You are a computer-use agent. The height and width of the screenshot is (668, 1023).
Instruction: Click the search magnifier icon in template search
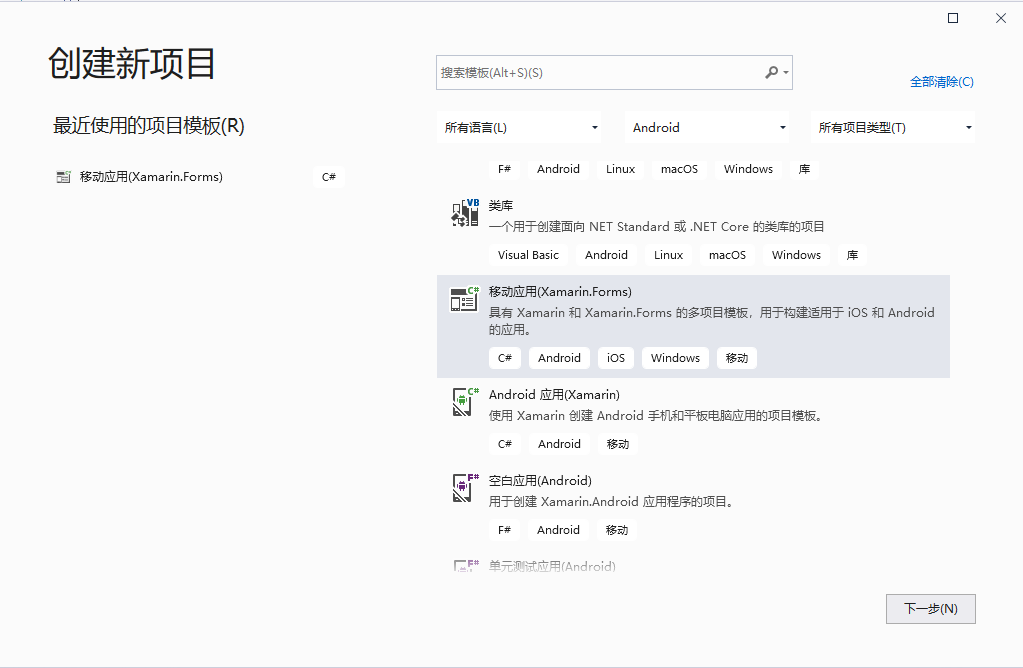pyautogui.click(x=772, y=72)
